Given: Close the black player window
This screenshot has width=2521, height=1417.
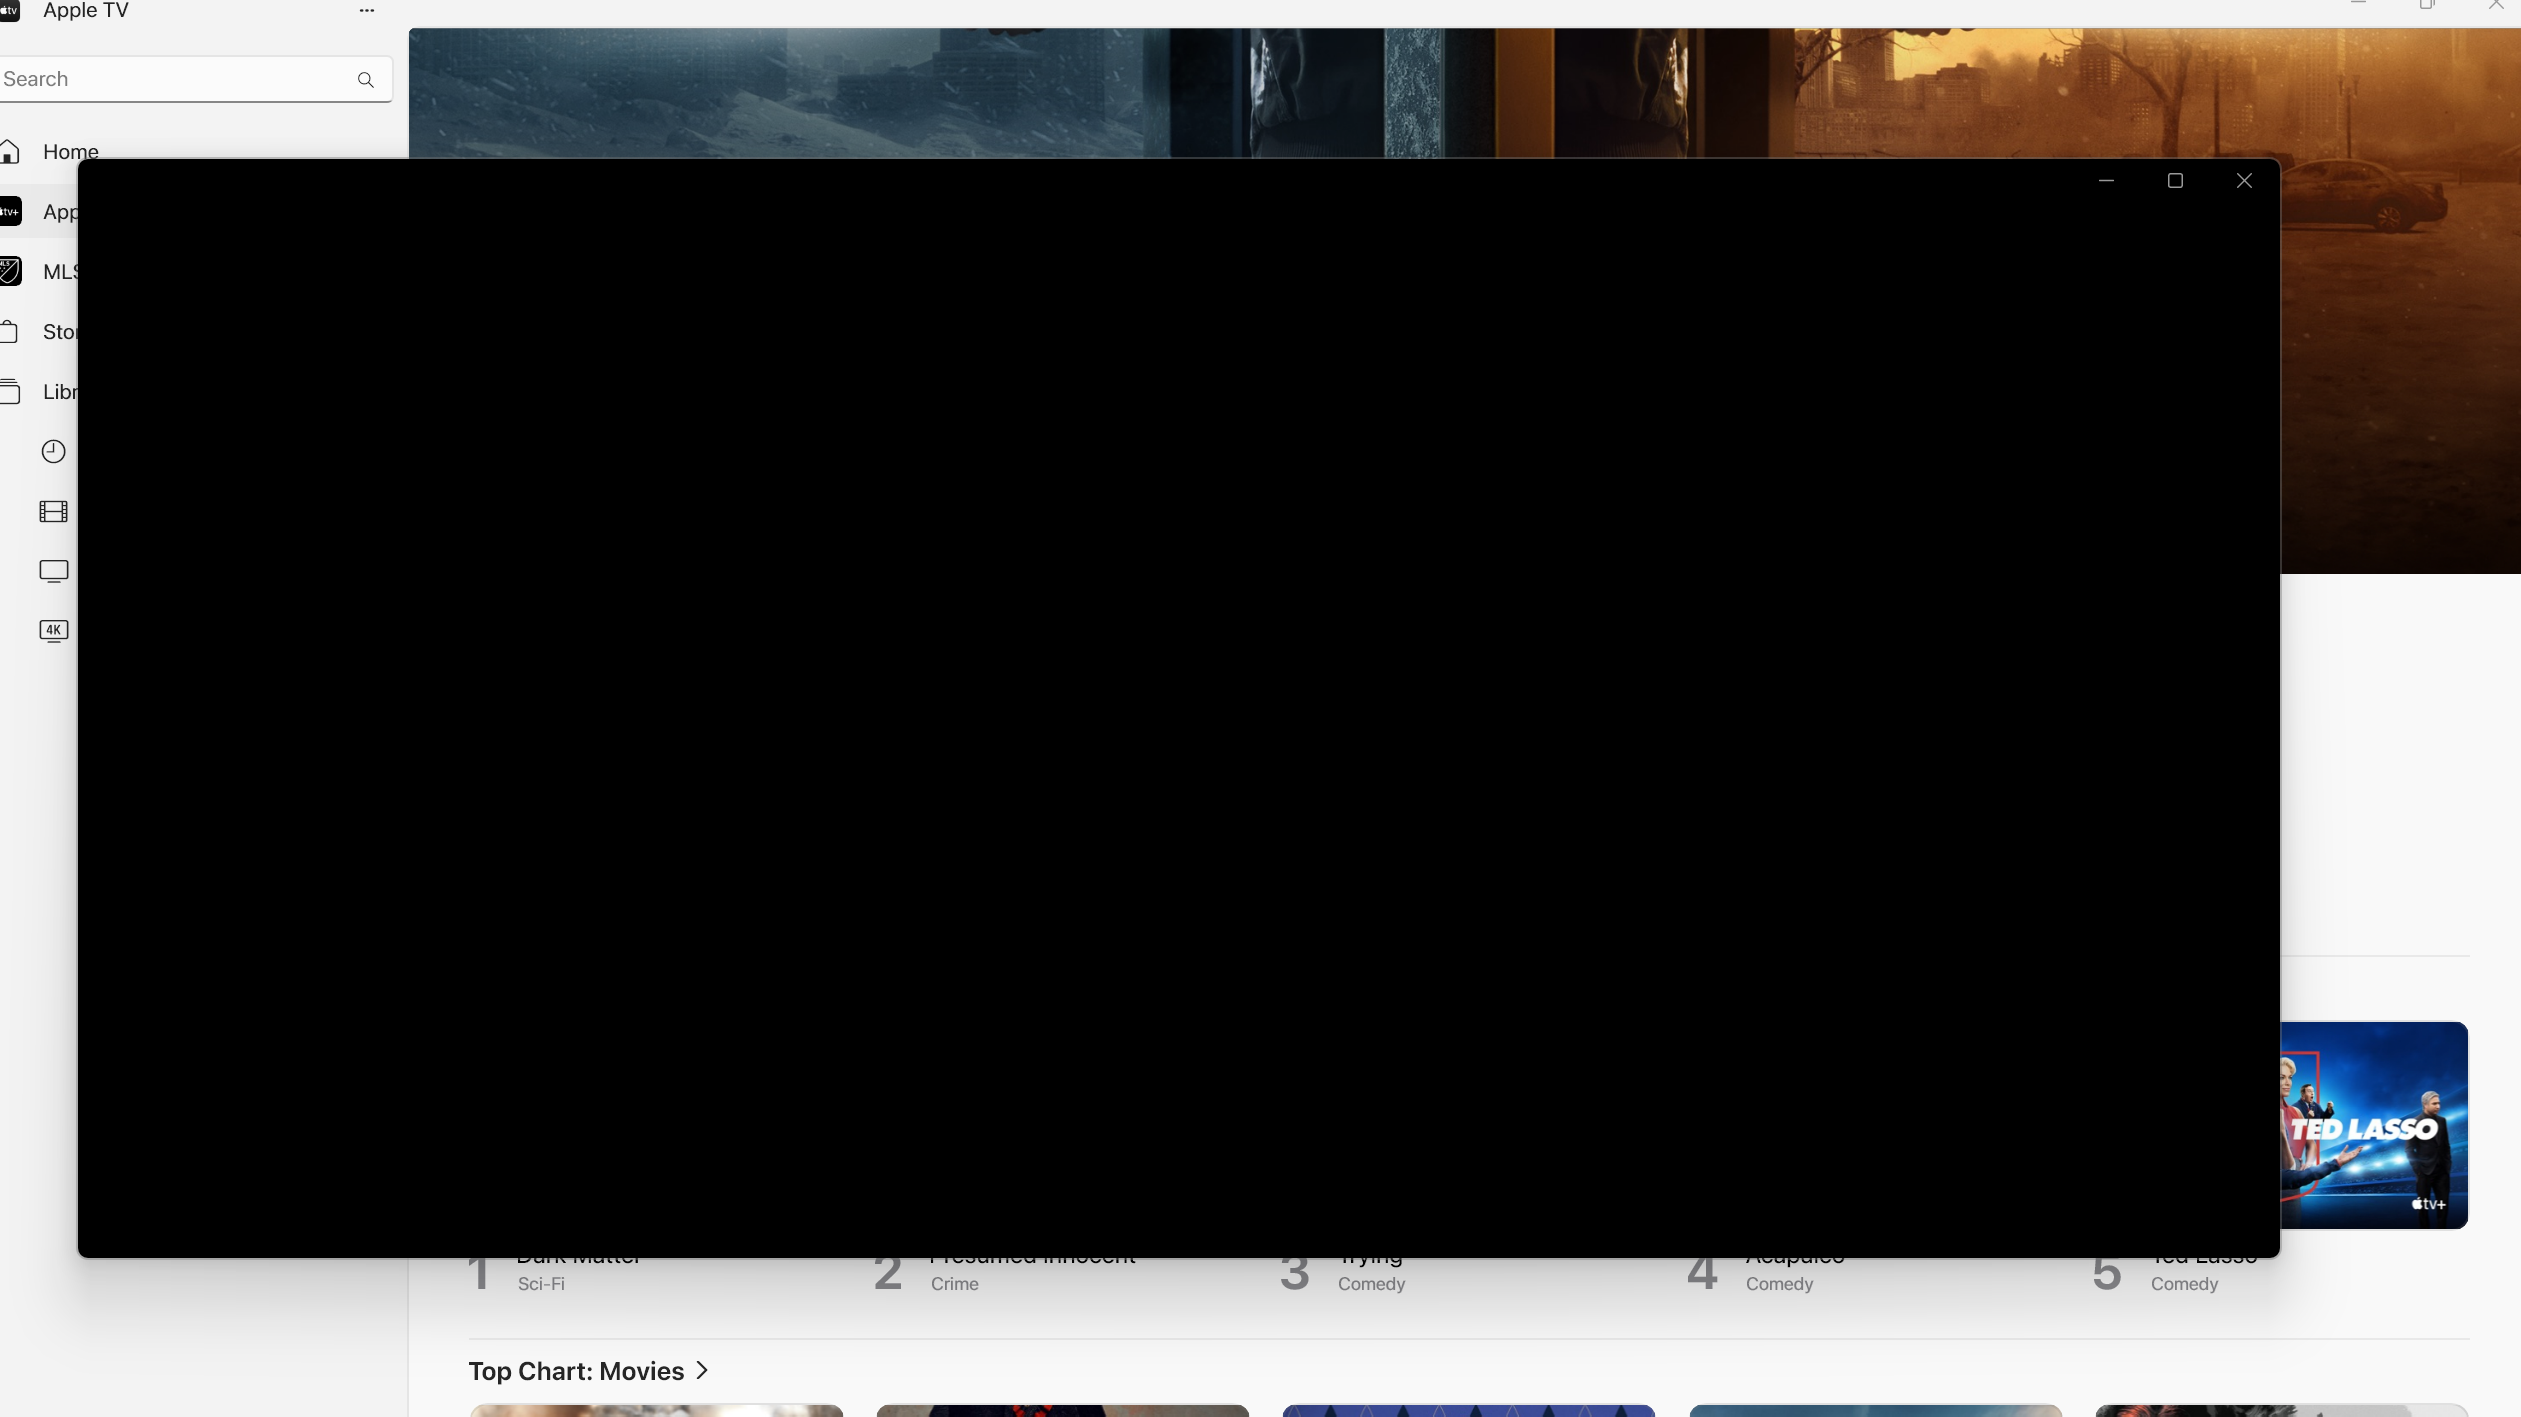Looking at the screenshot, I should [x=2244, y=181].
